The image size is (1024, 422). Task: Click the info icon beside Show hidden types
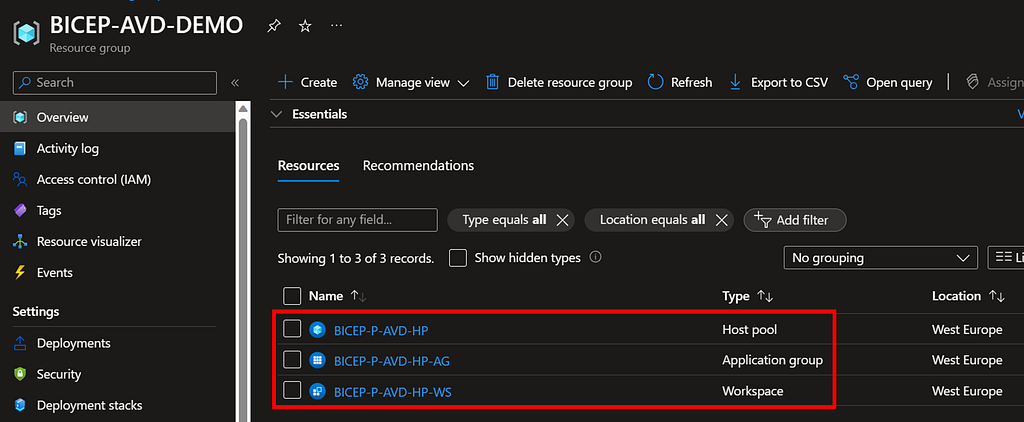[595, 257]
